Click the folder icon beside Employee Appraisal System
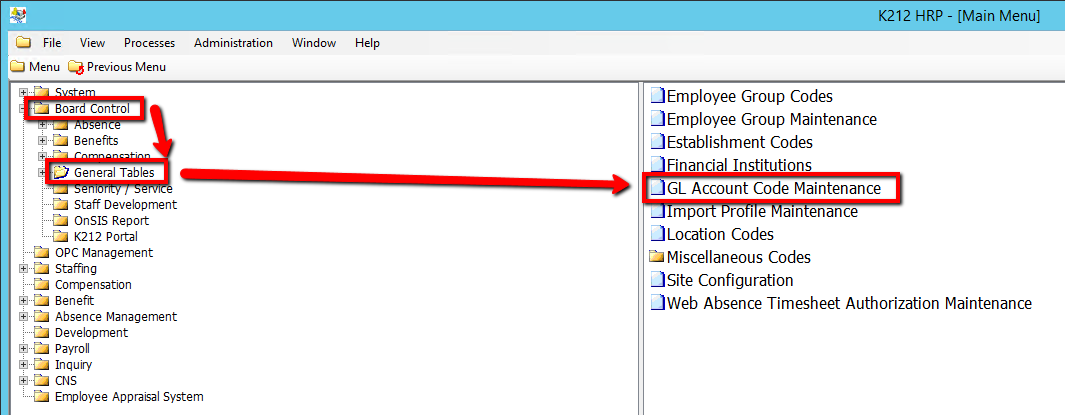Image resolution: width=1065 pixels, height=415 pixels. tap(41, 397)
